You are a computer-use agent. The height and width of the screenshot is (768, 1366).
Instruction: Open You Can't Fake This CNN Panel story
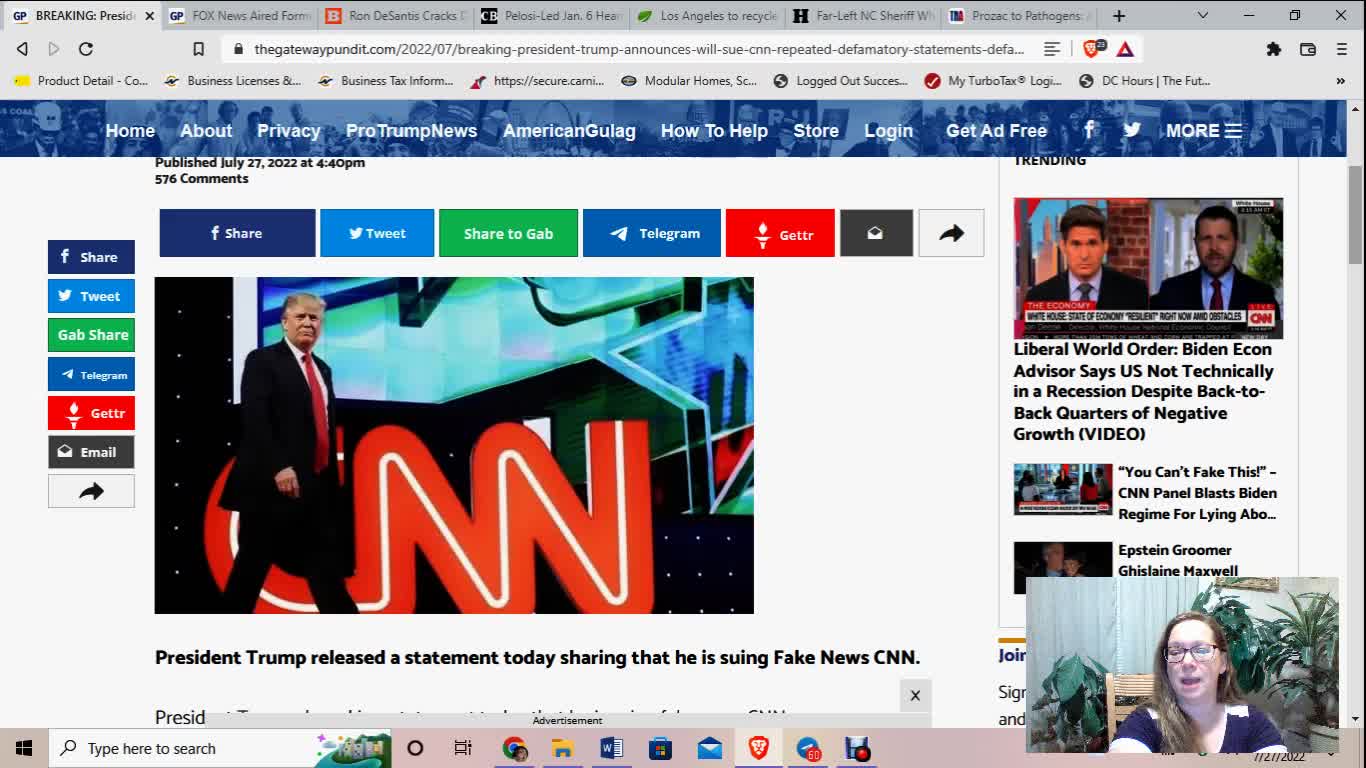[x=1197, y=492]
